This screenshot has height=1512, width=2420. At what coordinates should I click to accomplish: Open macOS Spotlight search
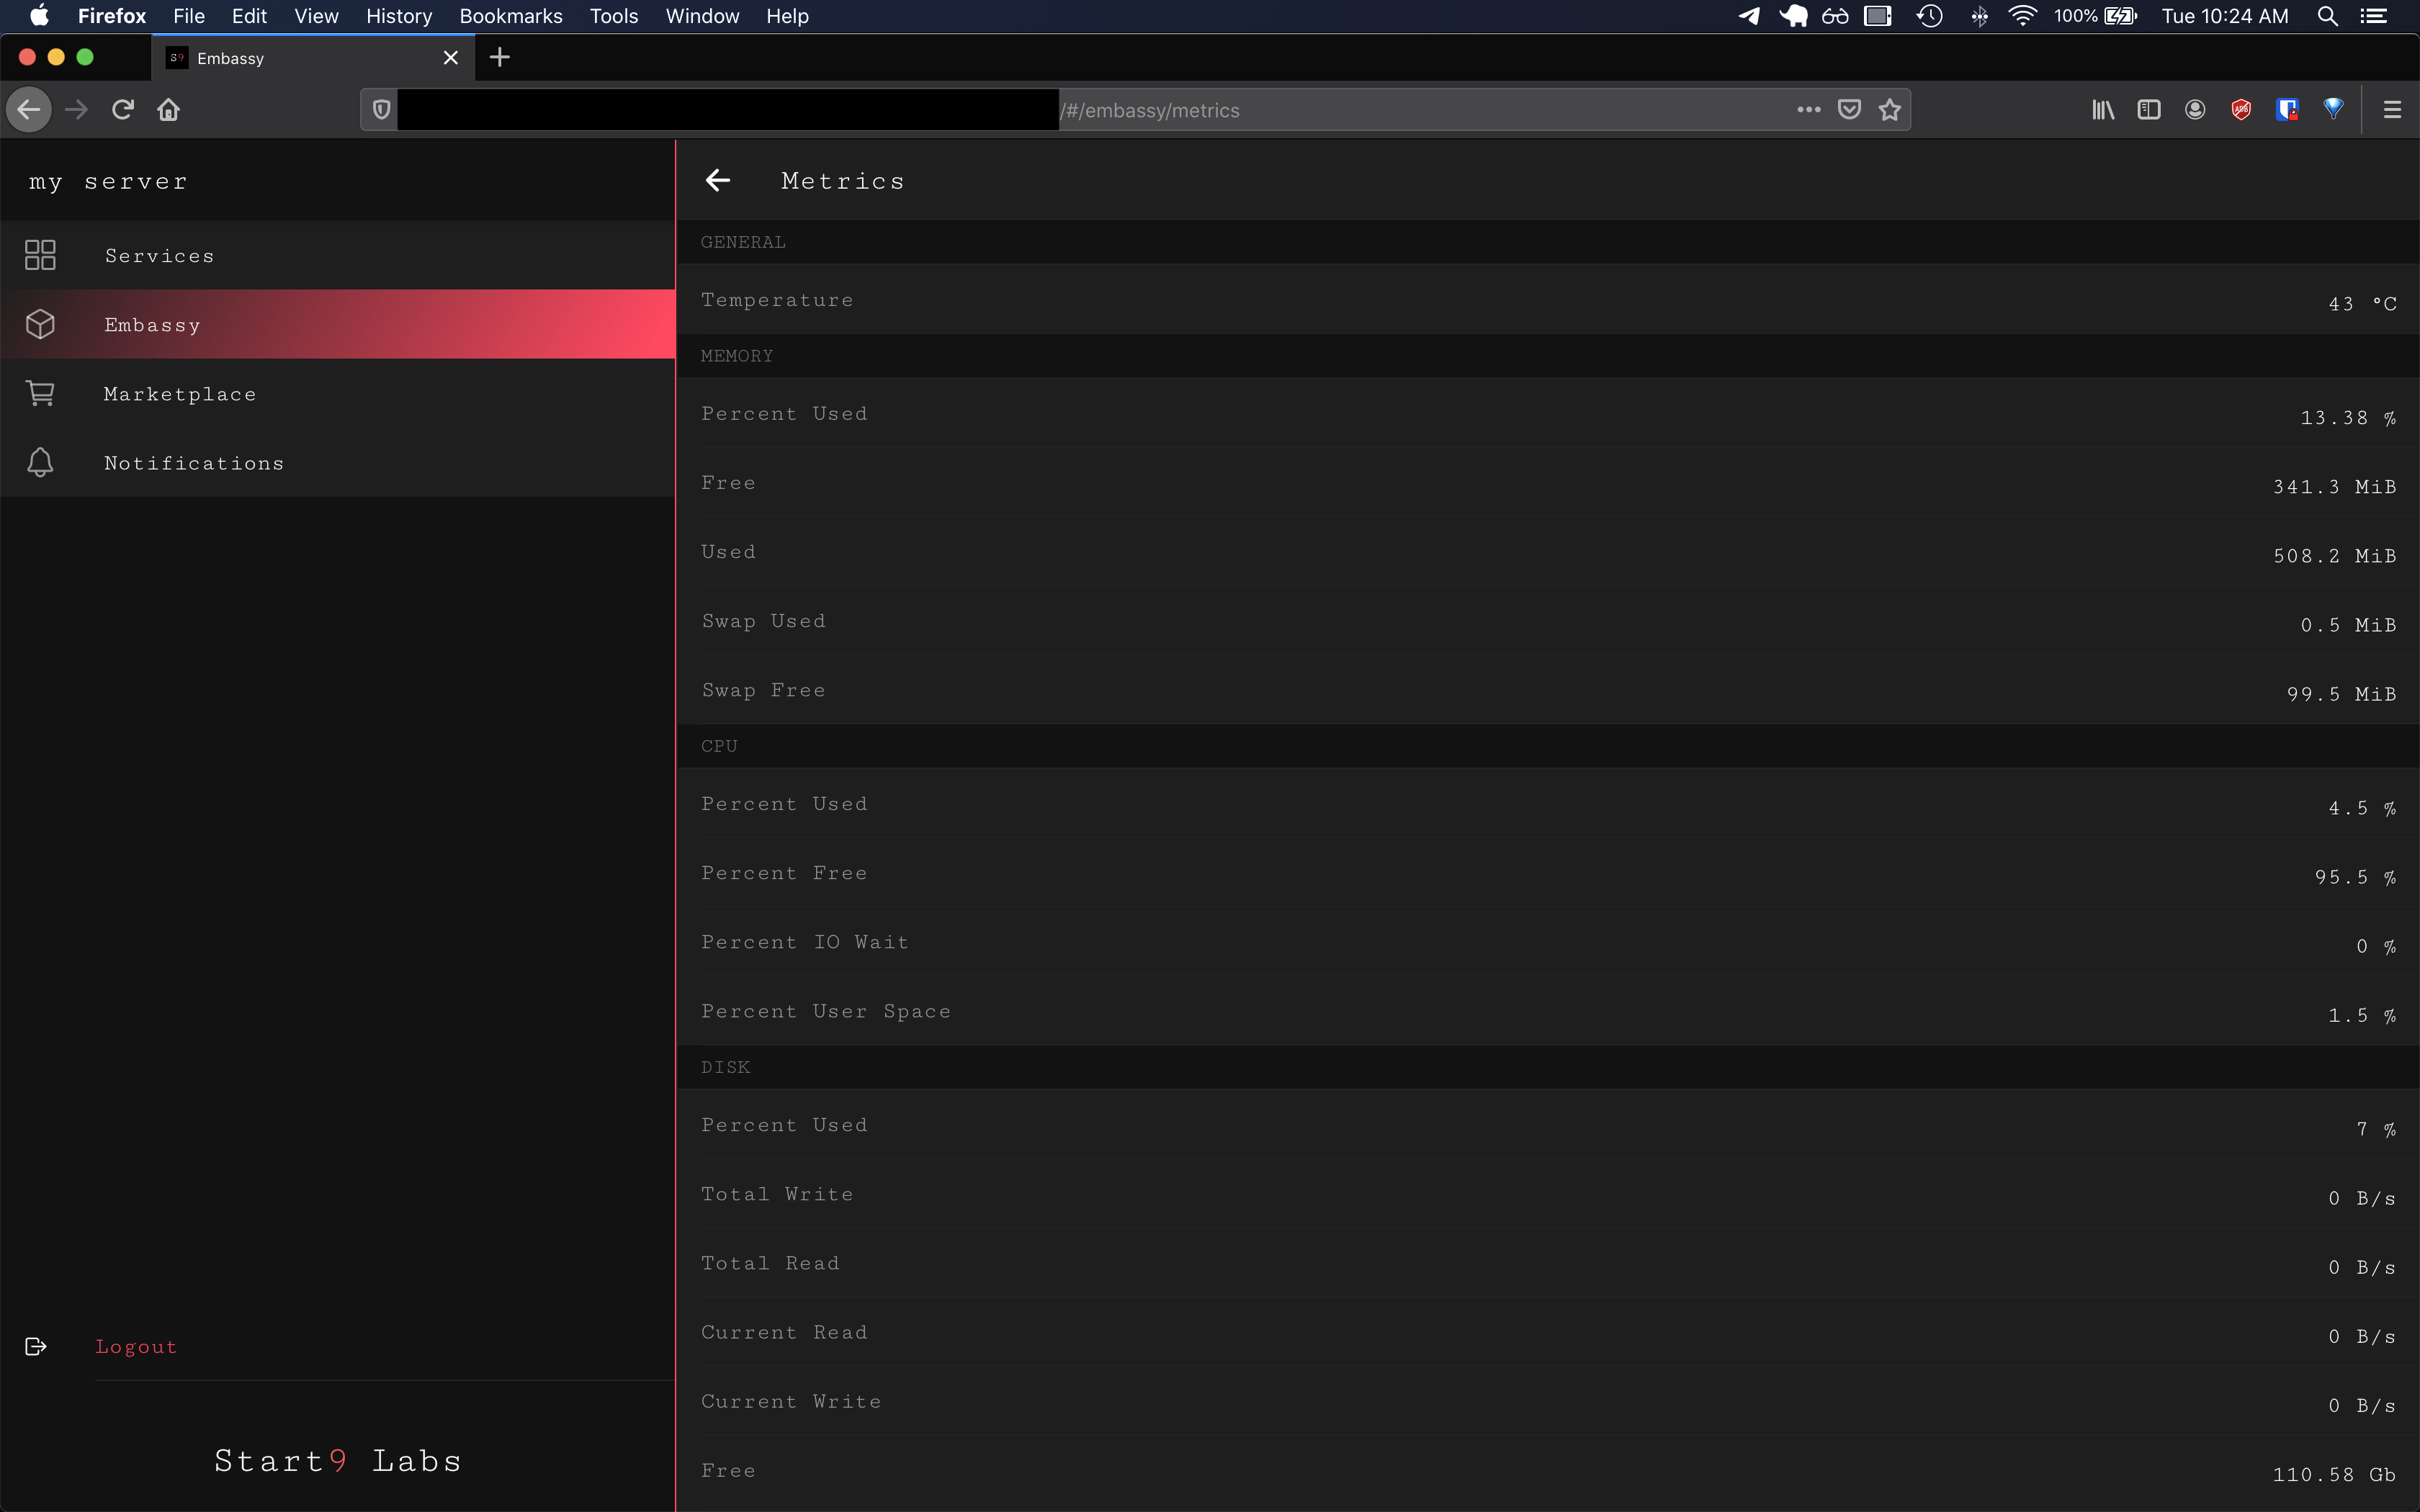2327,16
